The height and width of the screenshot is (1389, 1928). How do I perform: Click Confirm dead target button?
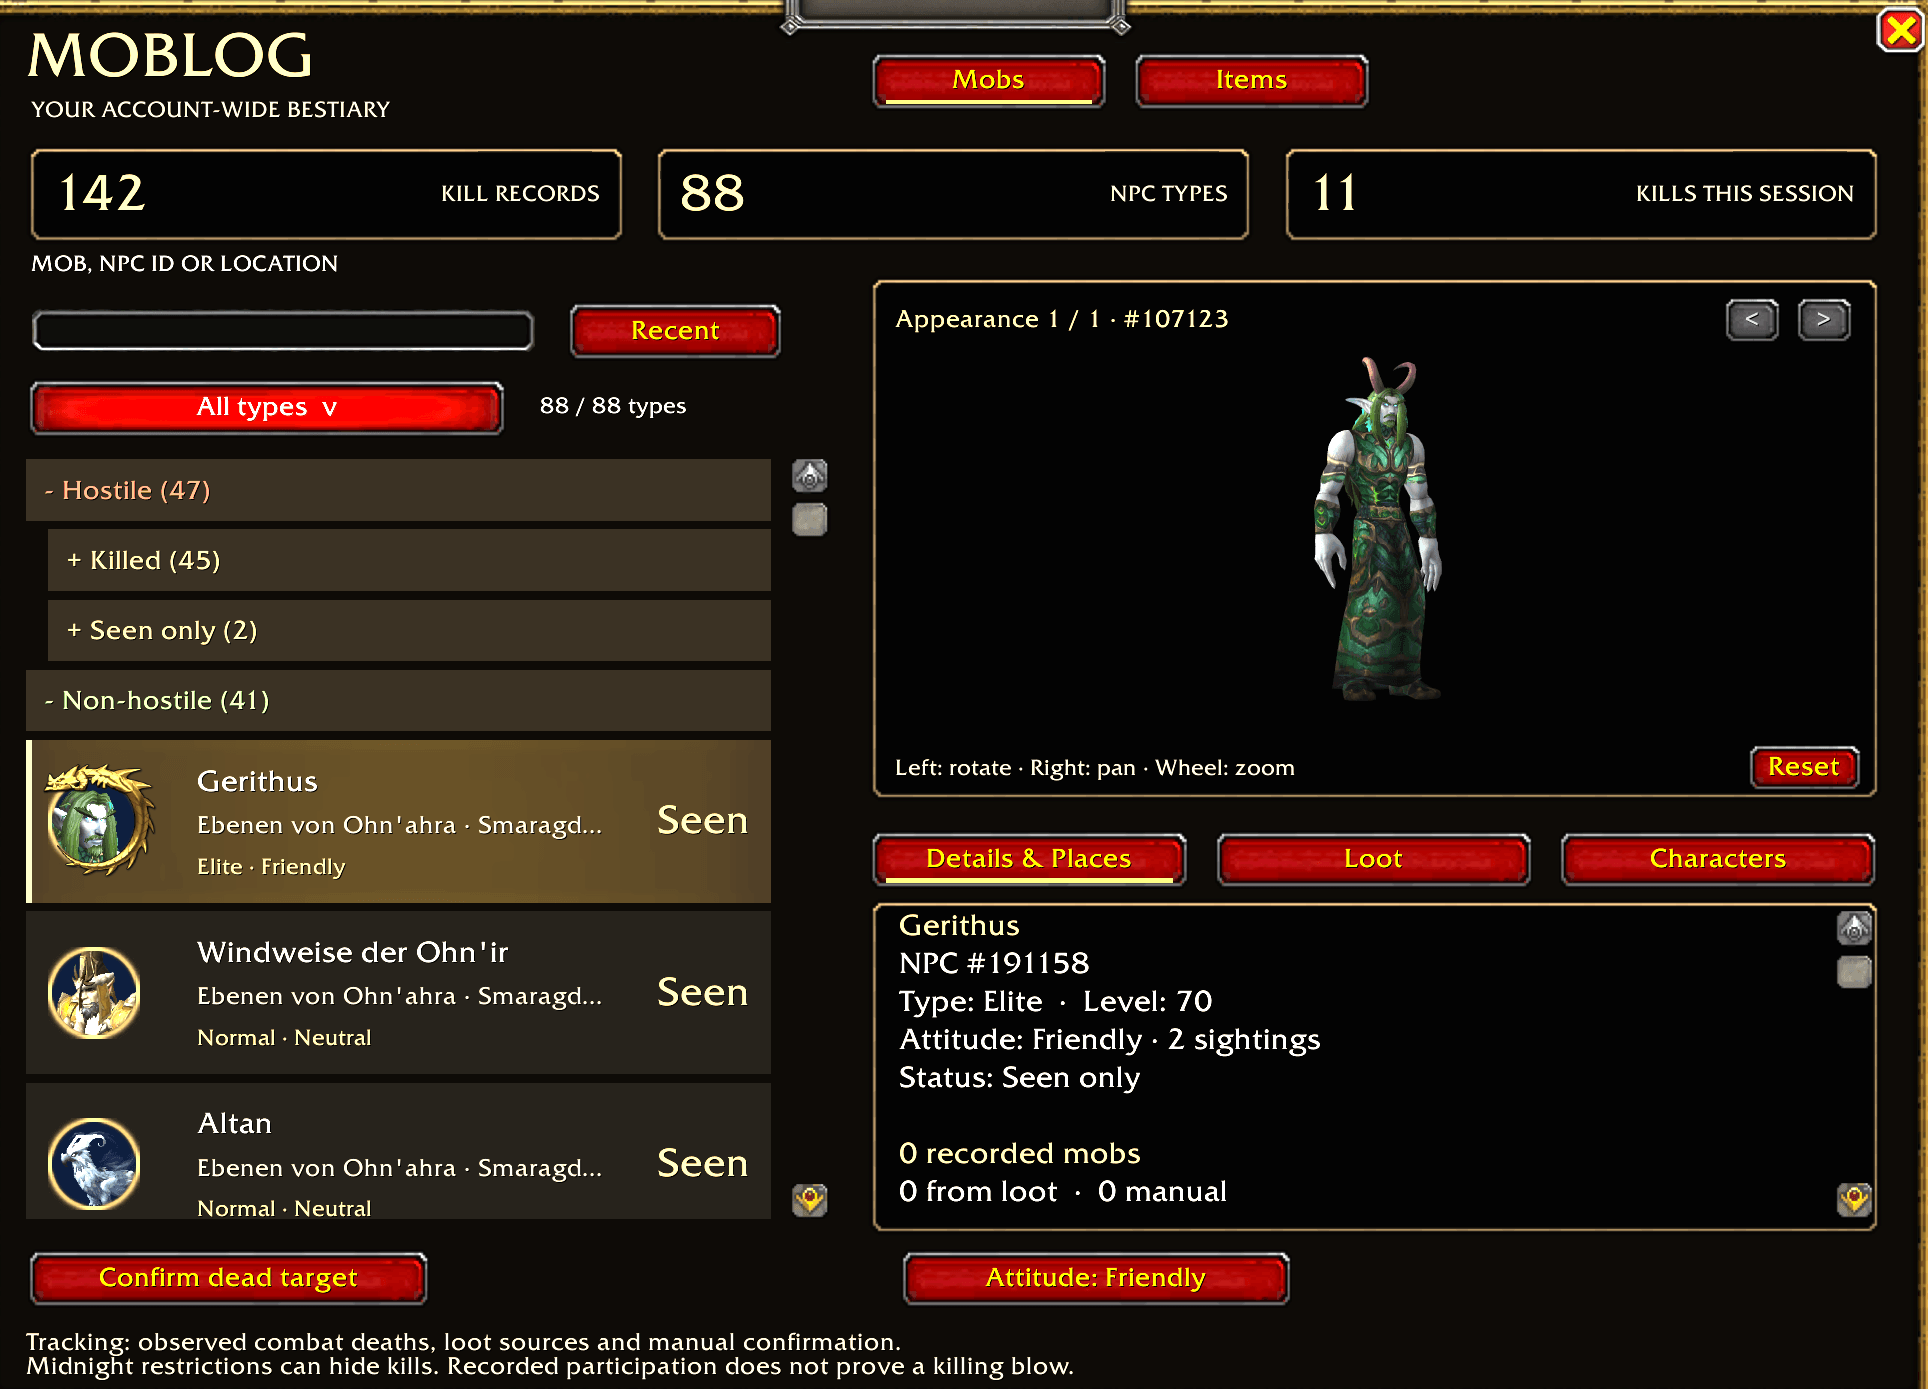click(229, 1278)
